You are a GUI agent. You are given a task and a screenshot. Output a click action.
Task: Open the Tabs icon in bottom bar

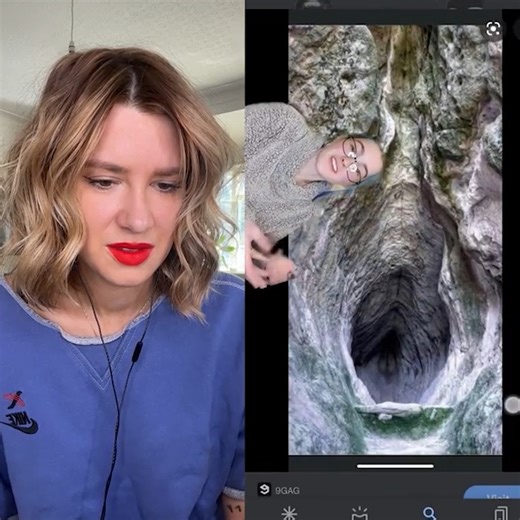pos(500,513)
